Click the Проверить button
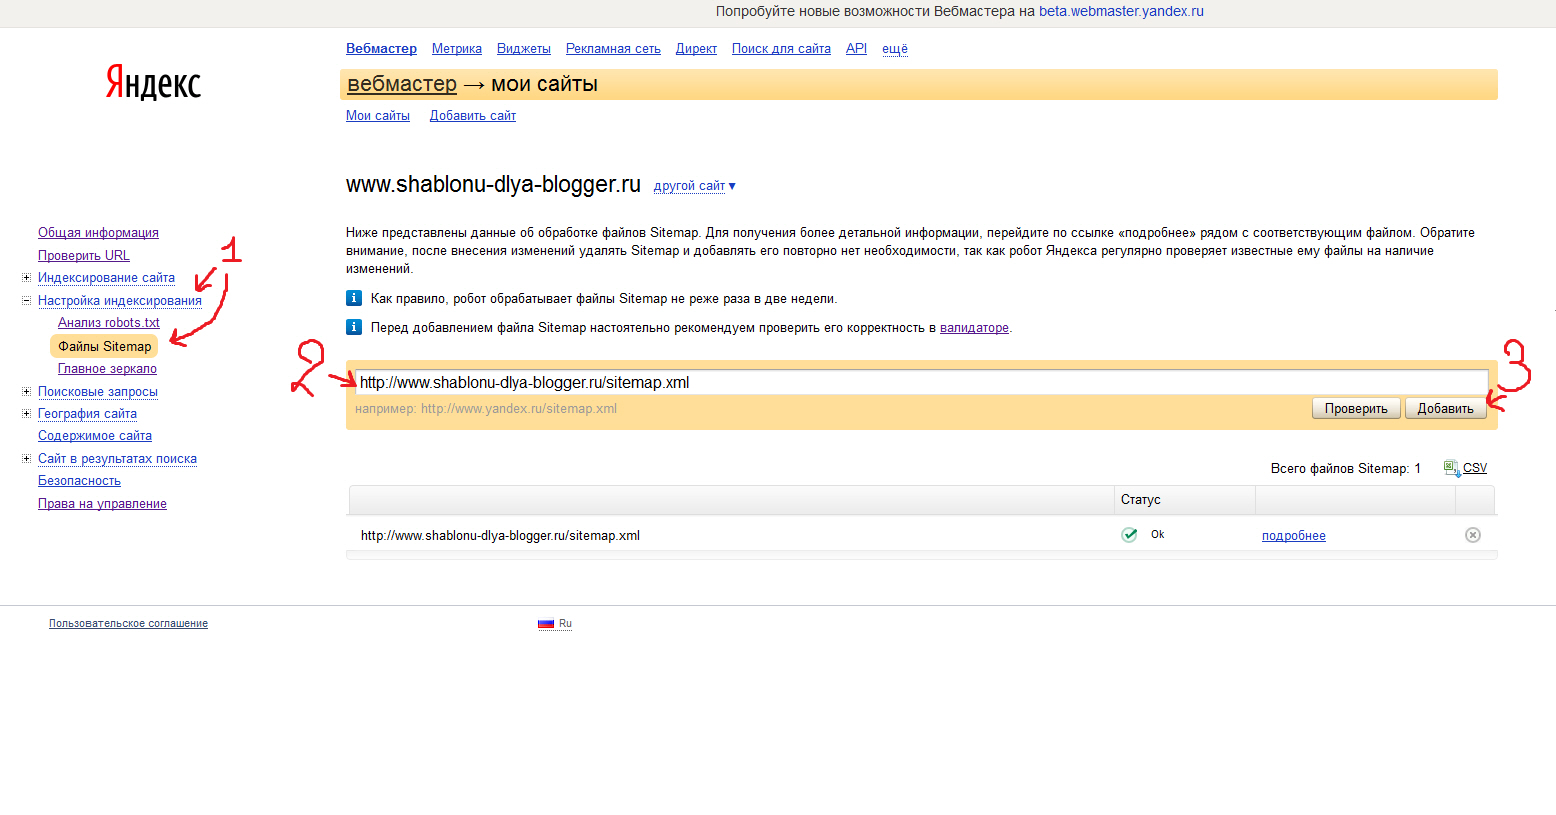Viewport: 1556px width, 815px height. (1356, 408)
